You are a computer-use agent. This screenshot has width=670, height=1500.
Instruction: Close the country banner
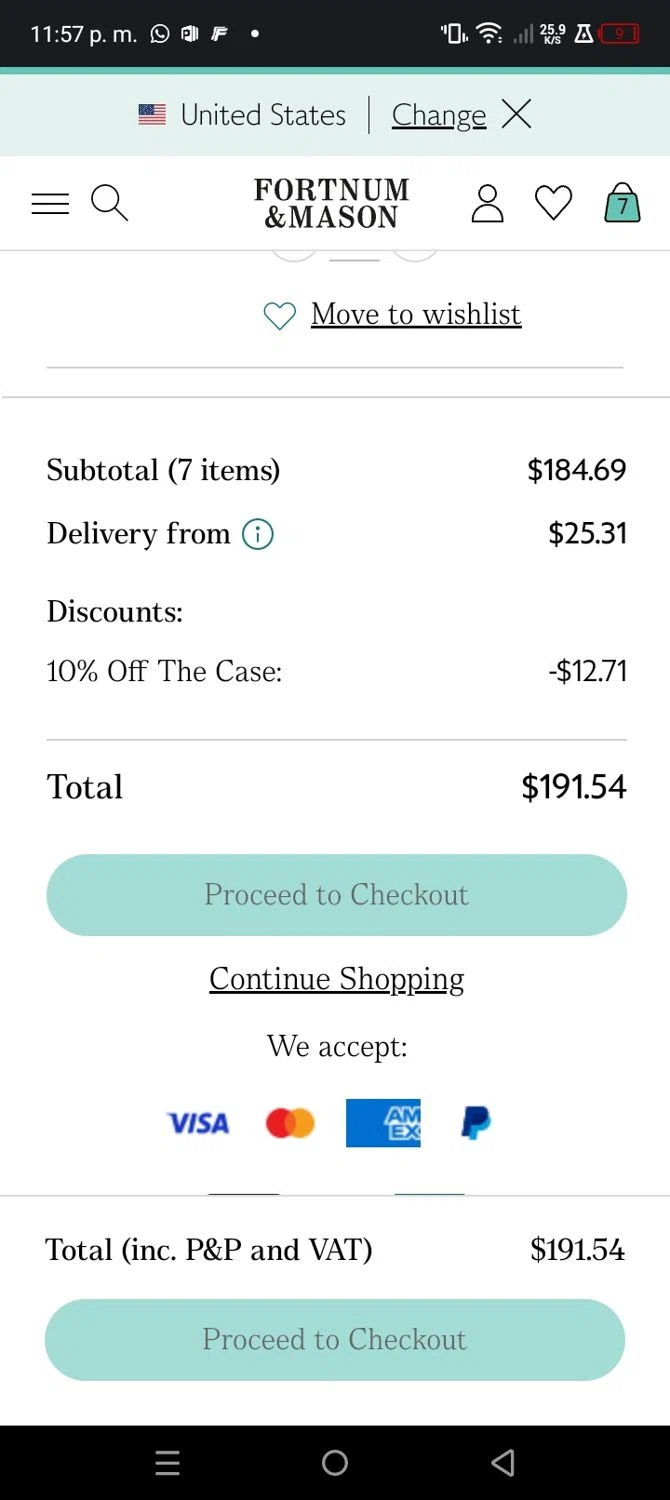coord(516,115)
